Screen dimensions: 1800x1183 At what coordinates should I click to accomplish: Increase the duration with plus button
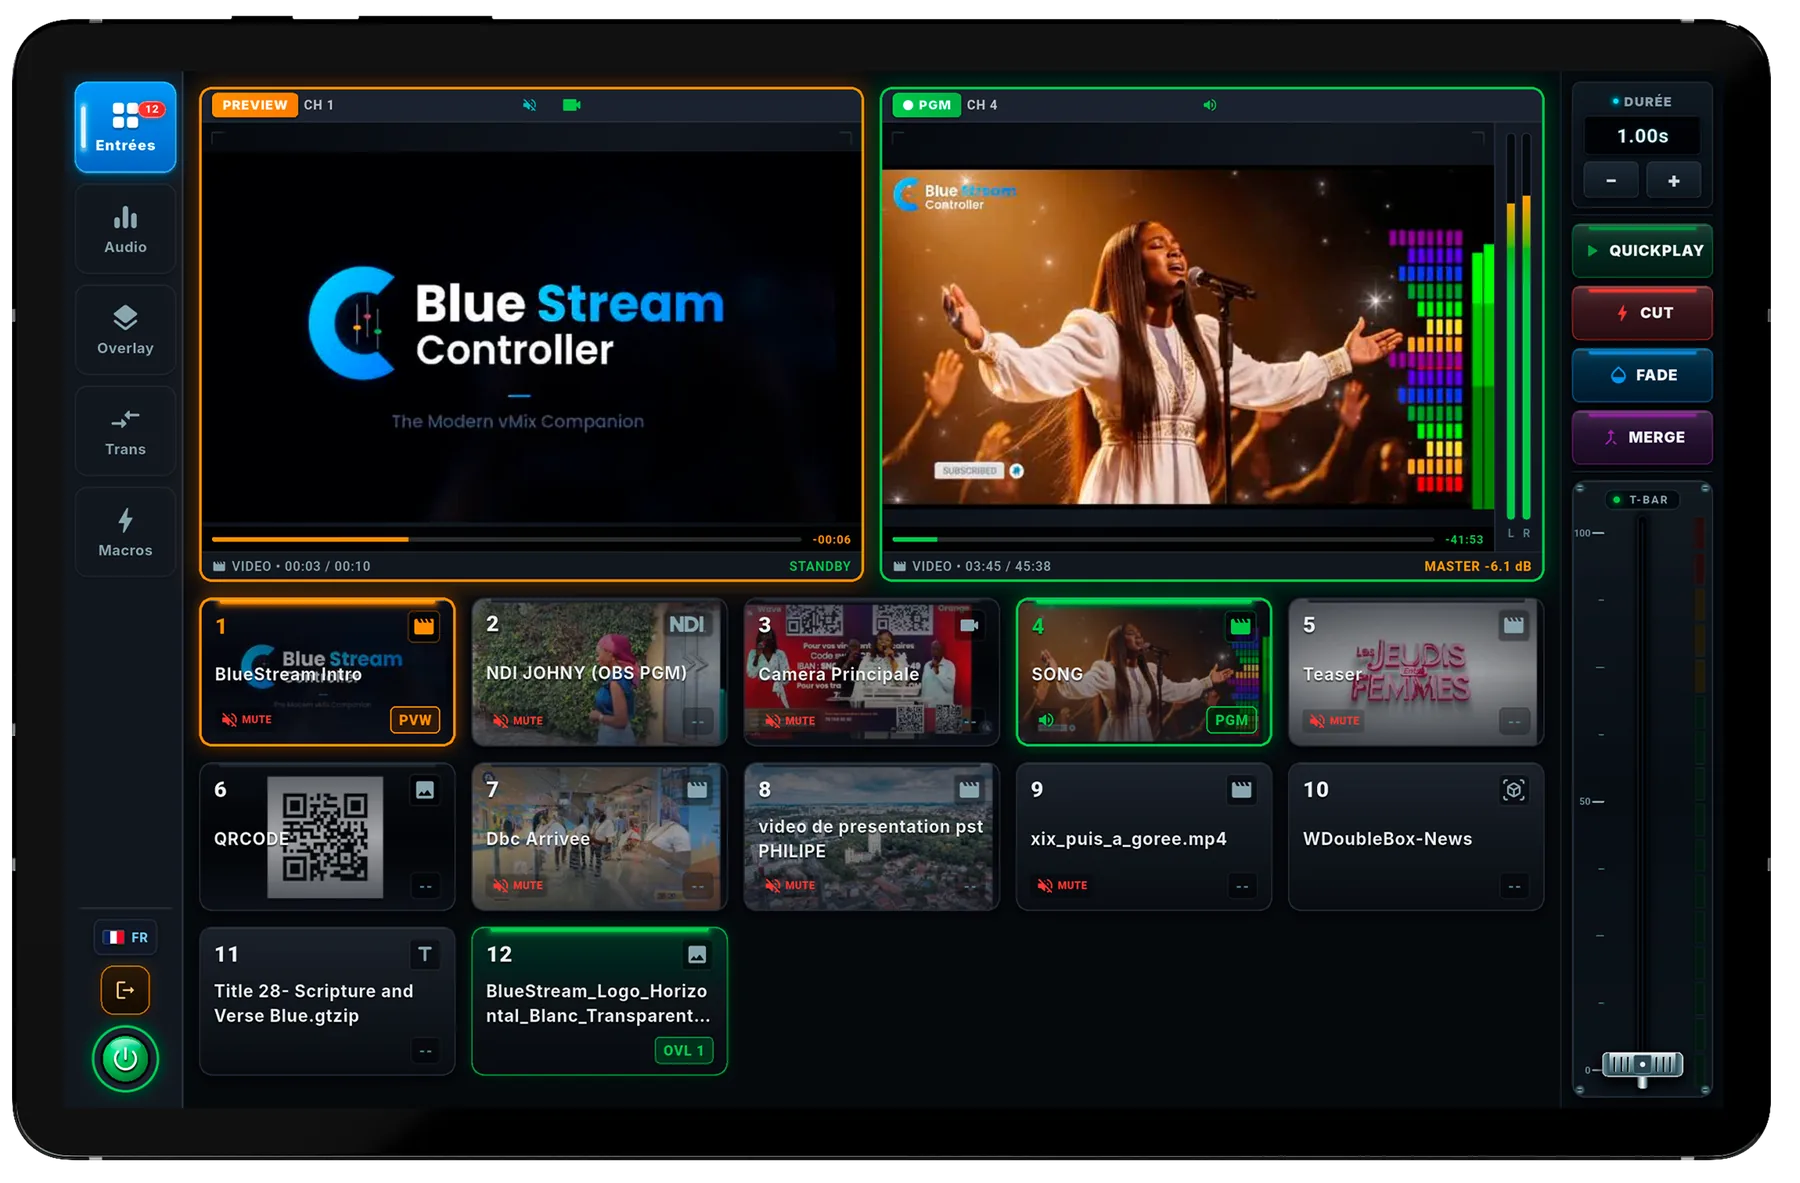pyautogui.click(x=1673, y=181)
